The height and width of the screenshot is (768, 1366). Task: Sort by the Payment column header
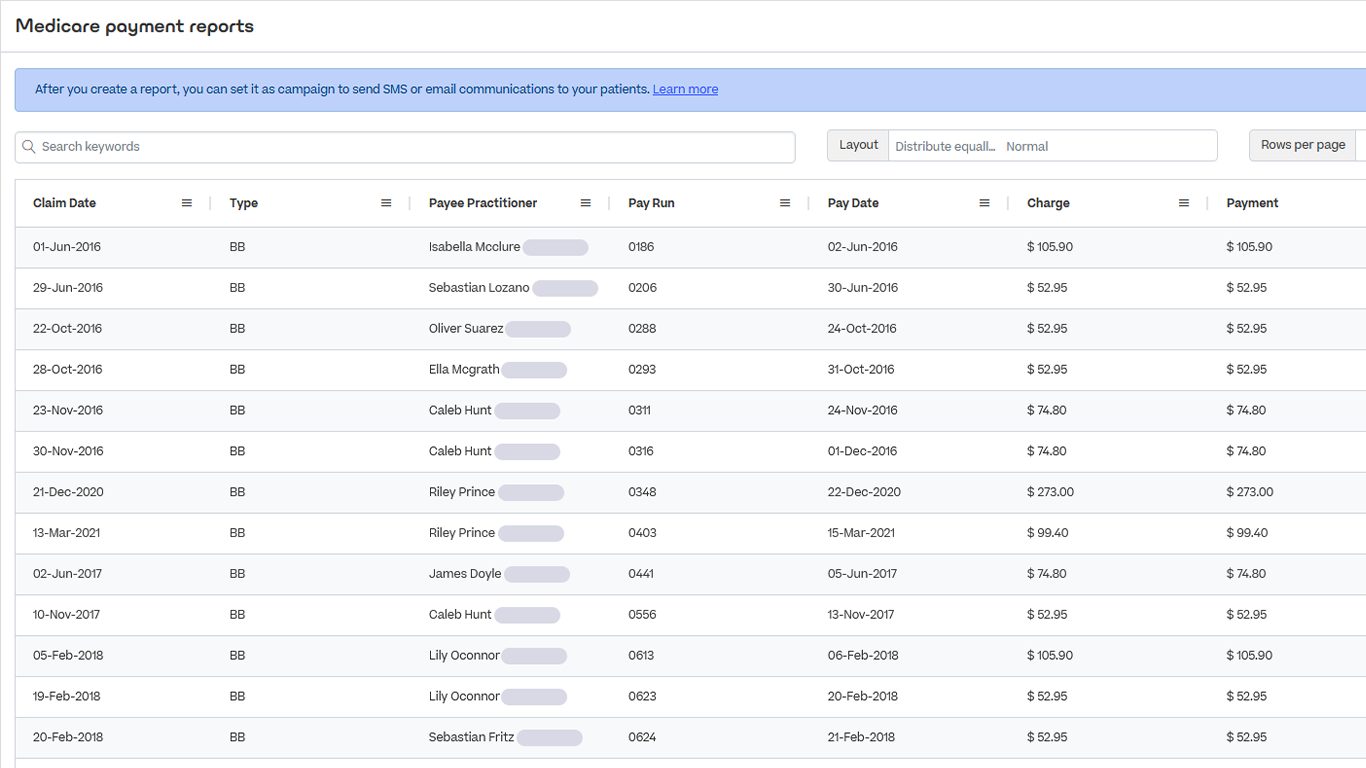click(1252, 203)
